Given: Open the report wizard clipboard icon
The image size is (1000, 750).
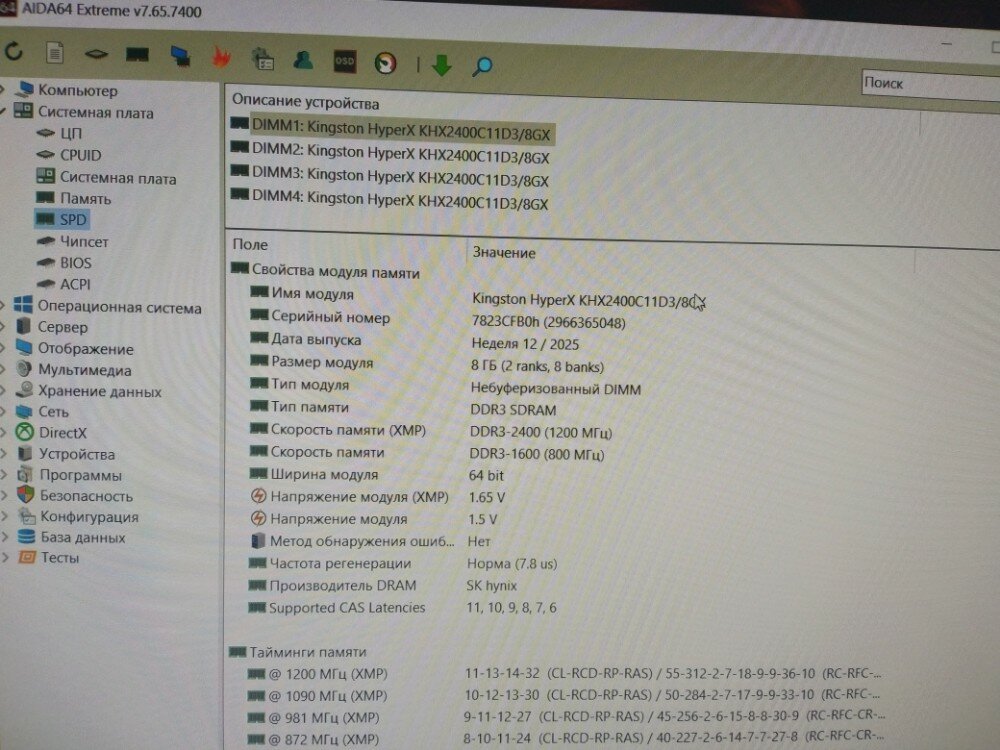Looking at the screenshot, I should click(x=263, y=60).
